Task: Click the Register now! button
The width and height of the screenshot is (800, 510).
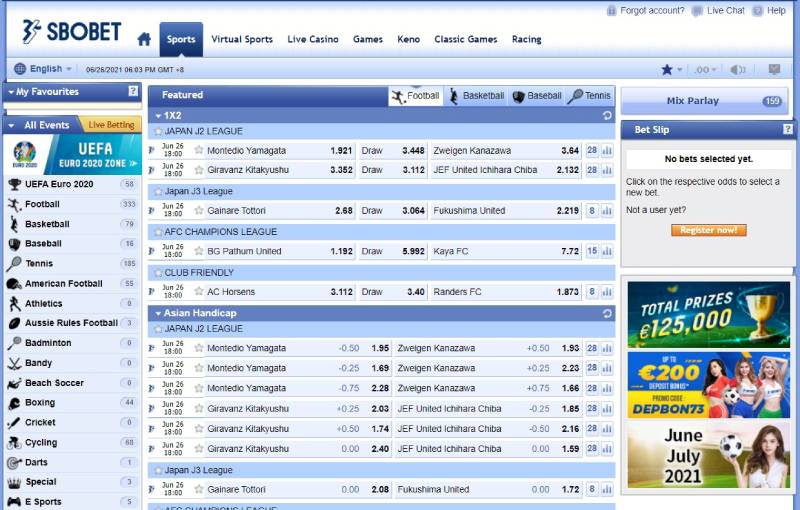Action: pos(708,230)
